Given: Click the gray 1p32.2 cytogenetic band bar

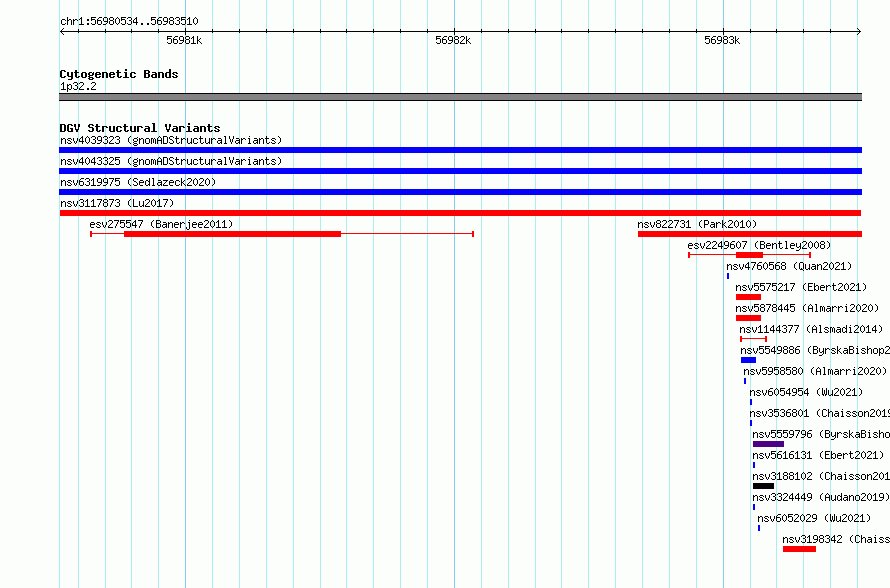Looking at the screenshot, I should pyautogui.click(x=460, y=97).
